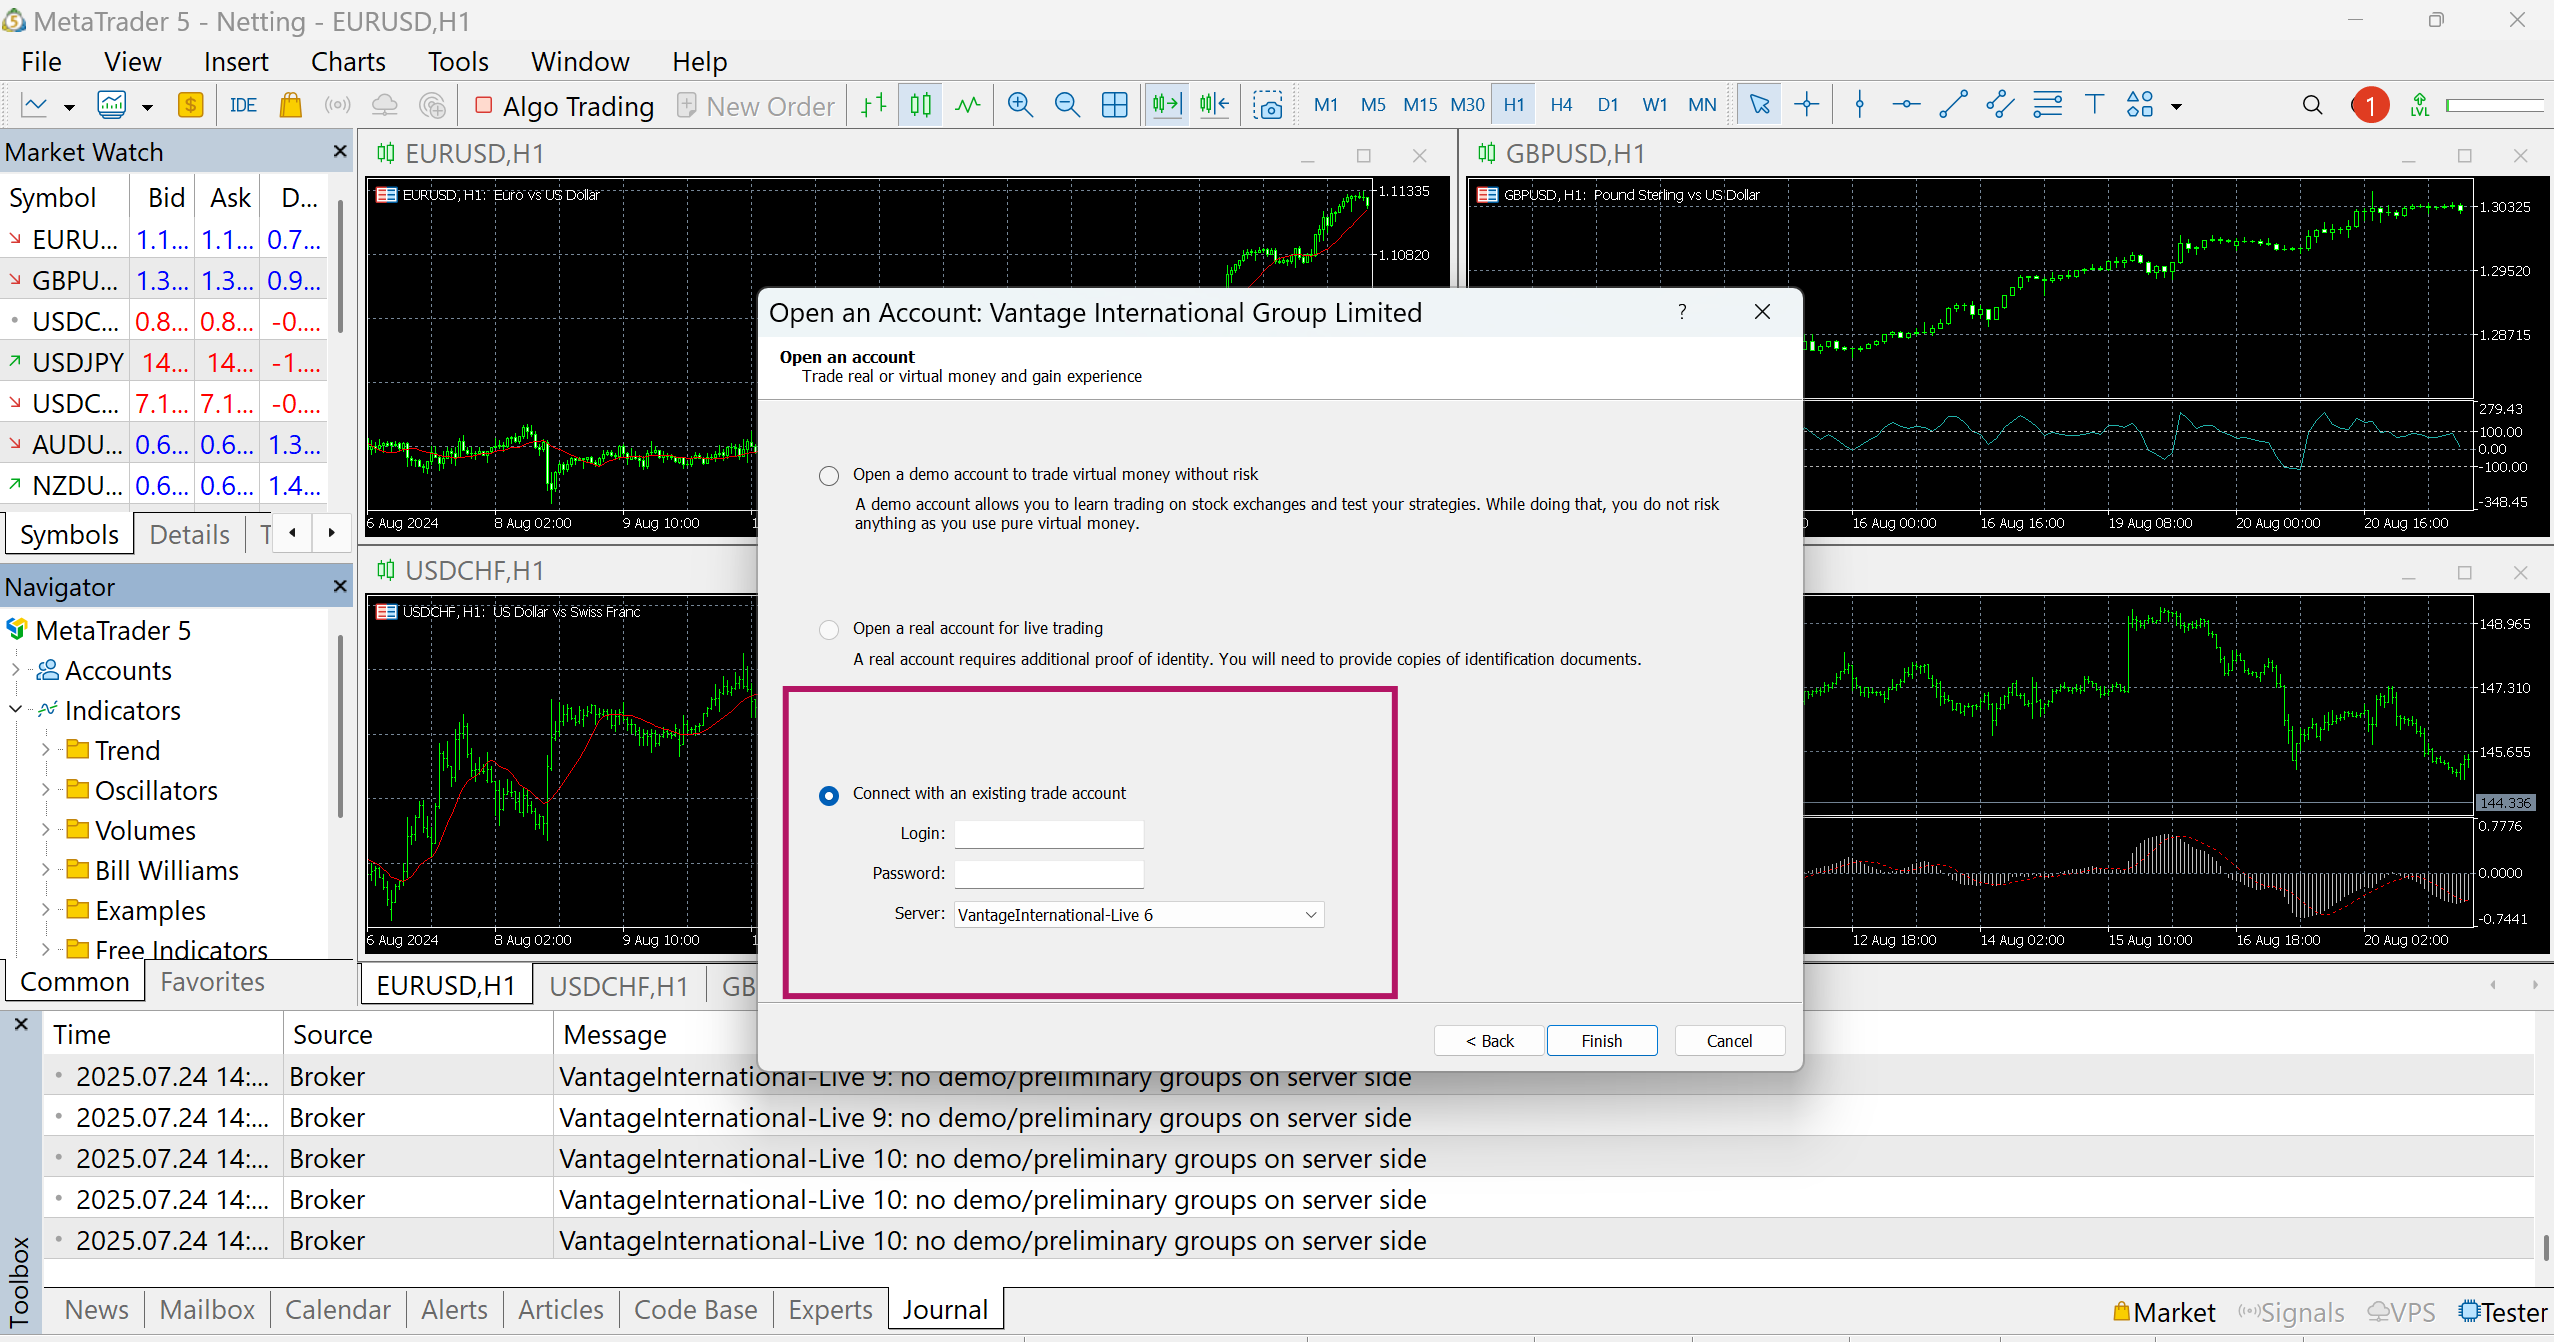Switch chart to candlestick display icon
This screenshot has height=1342, width=2554.
921,105
